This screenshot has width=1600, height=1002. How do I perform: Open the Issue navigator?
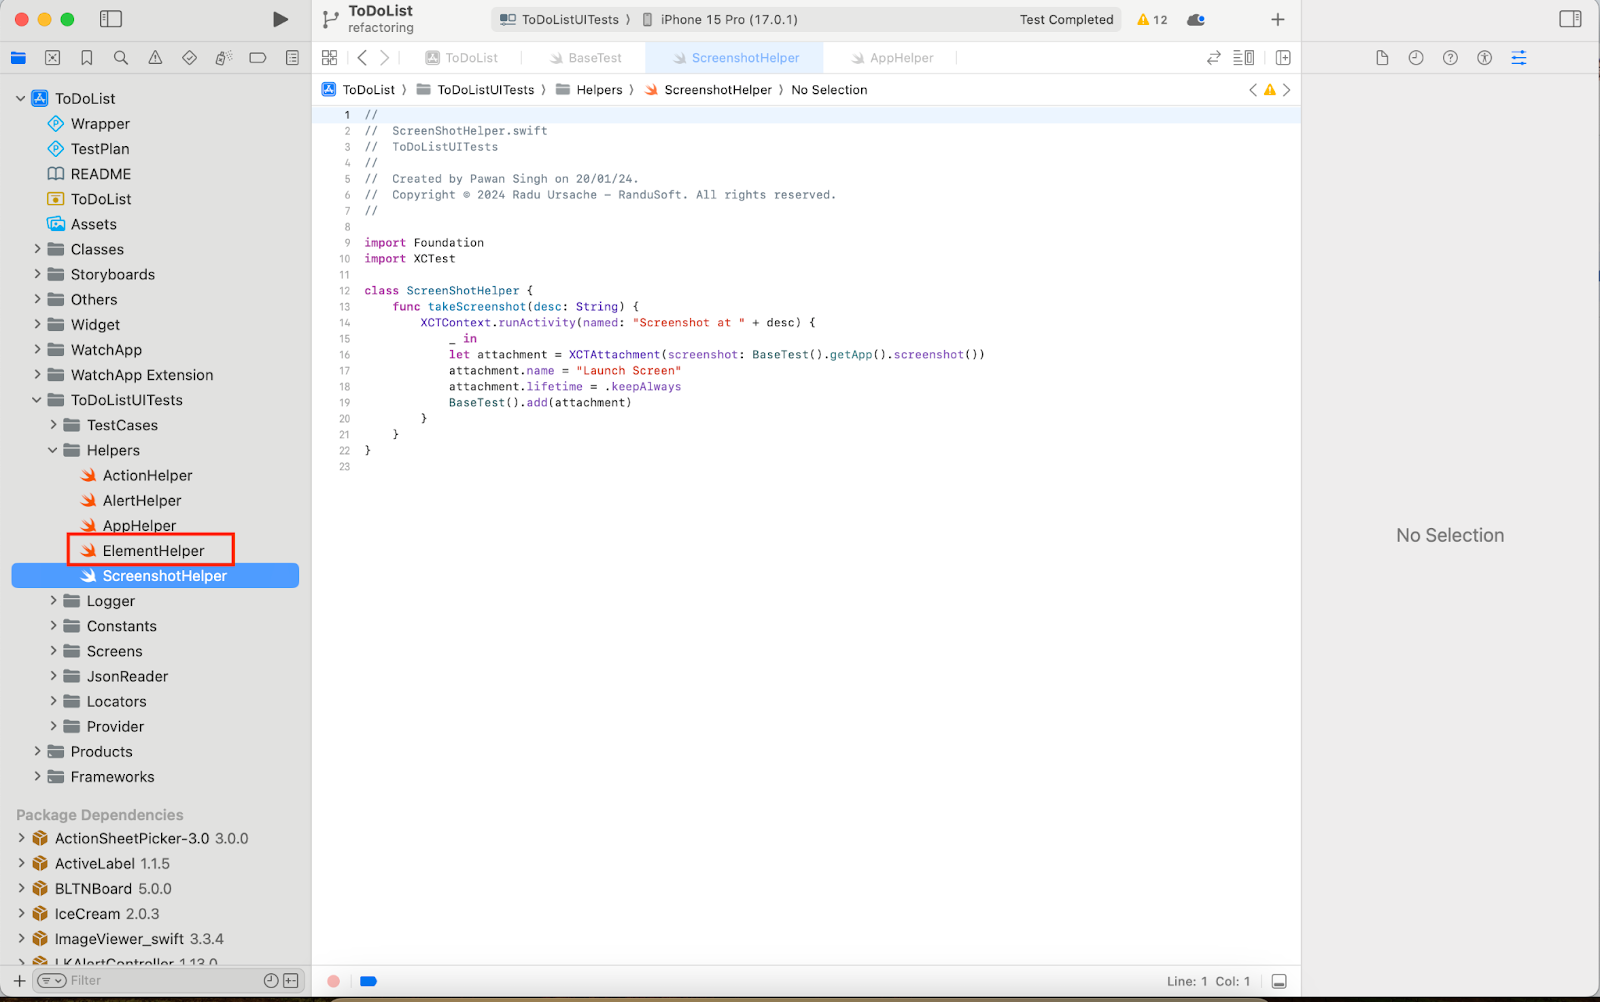click(x=155, y=58)
